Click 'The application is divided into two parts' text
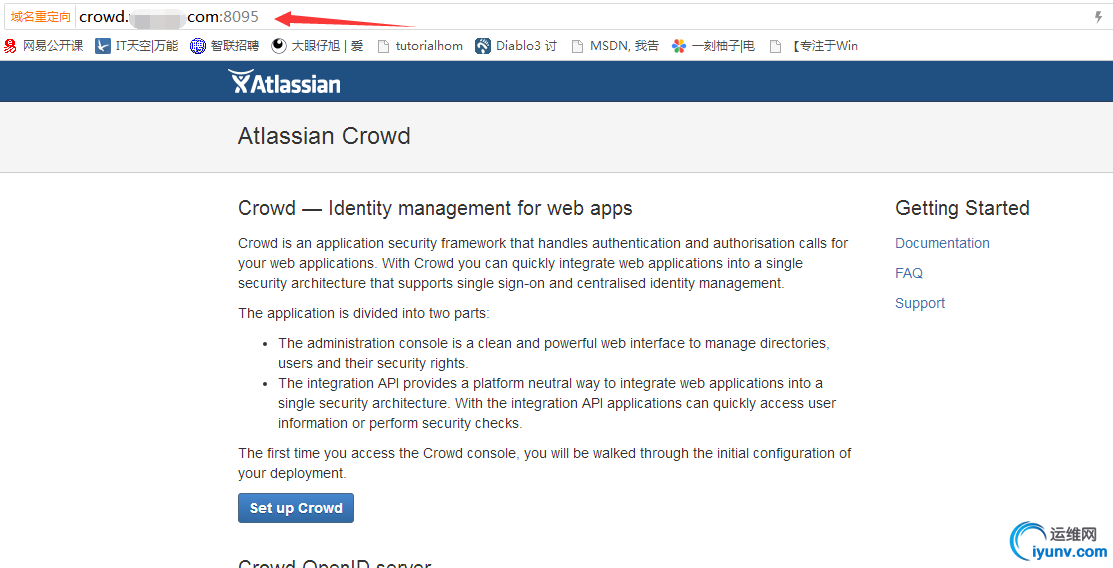1113x568 pixels. (x=363, y=313)
